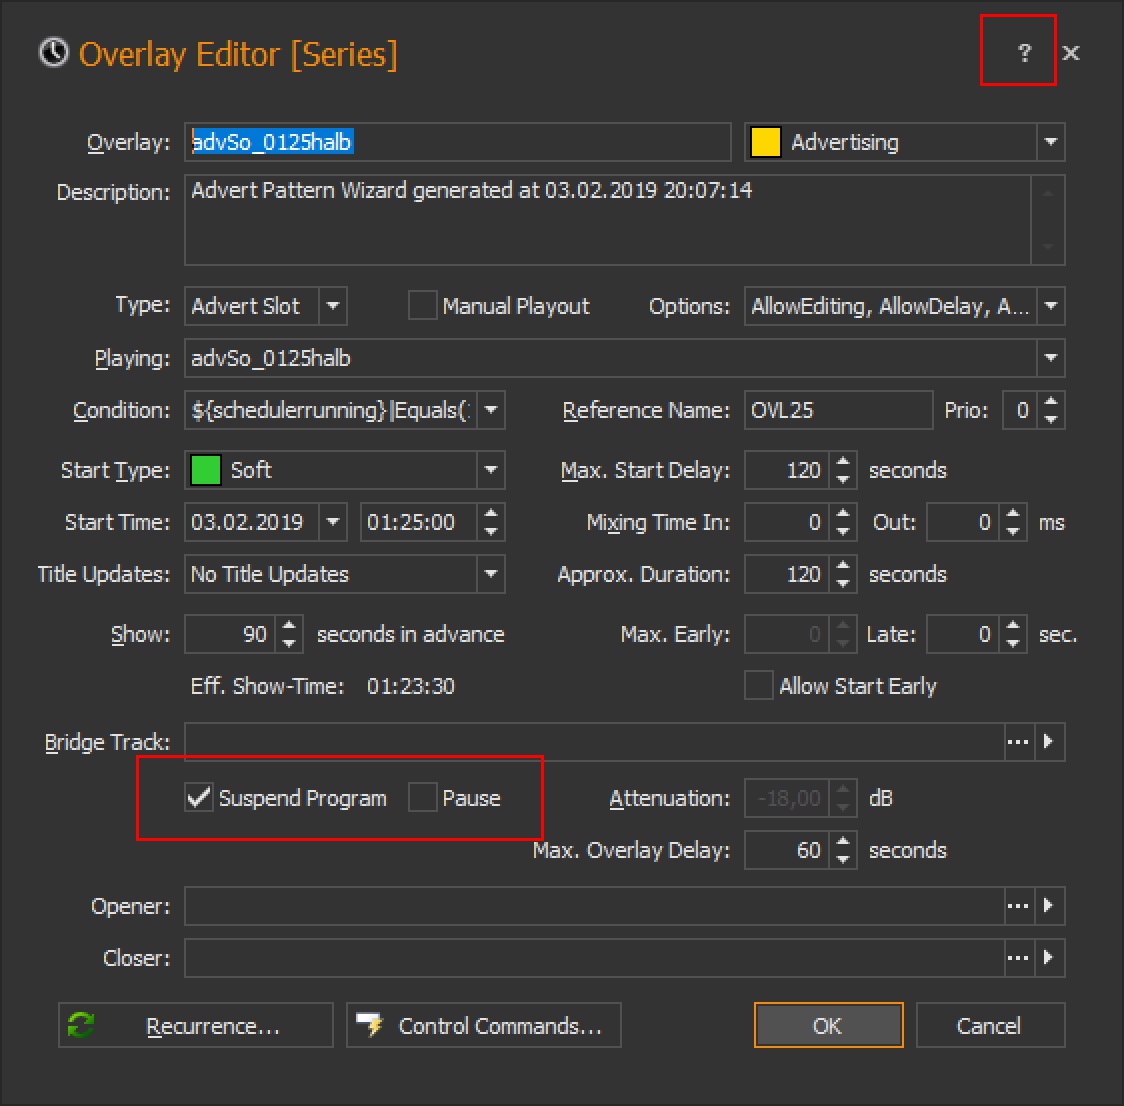Increase Approx. Duration value
The image size is (1124, 1106).
click(x=843, y=566)
